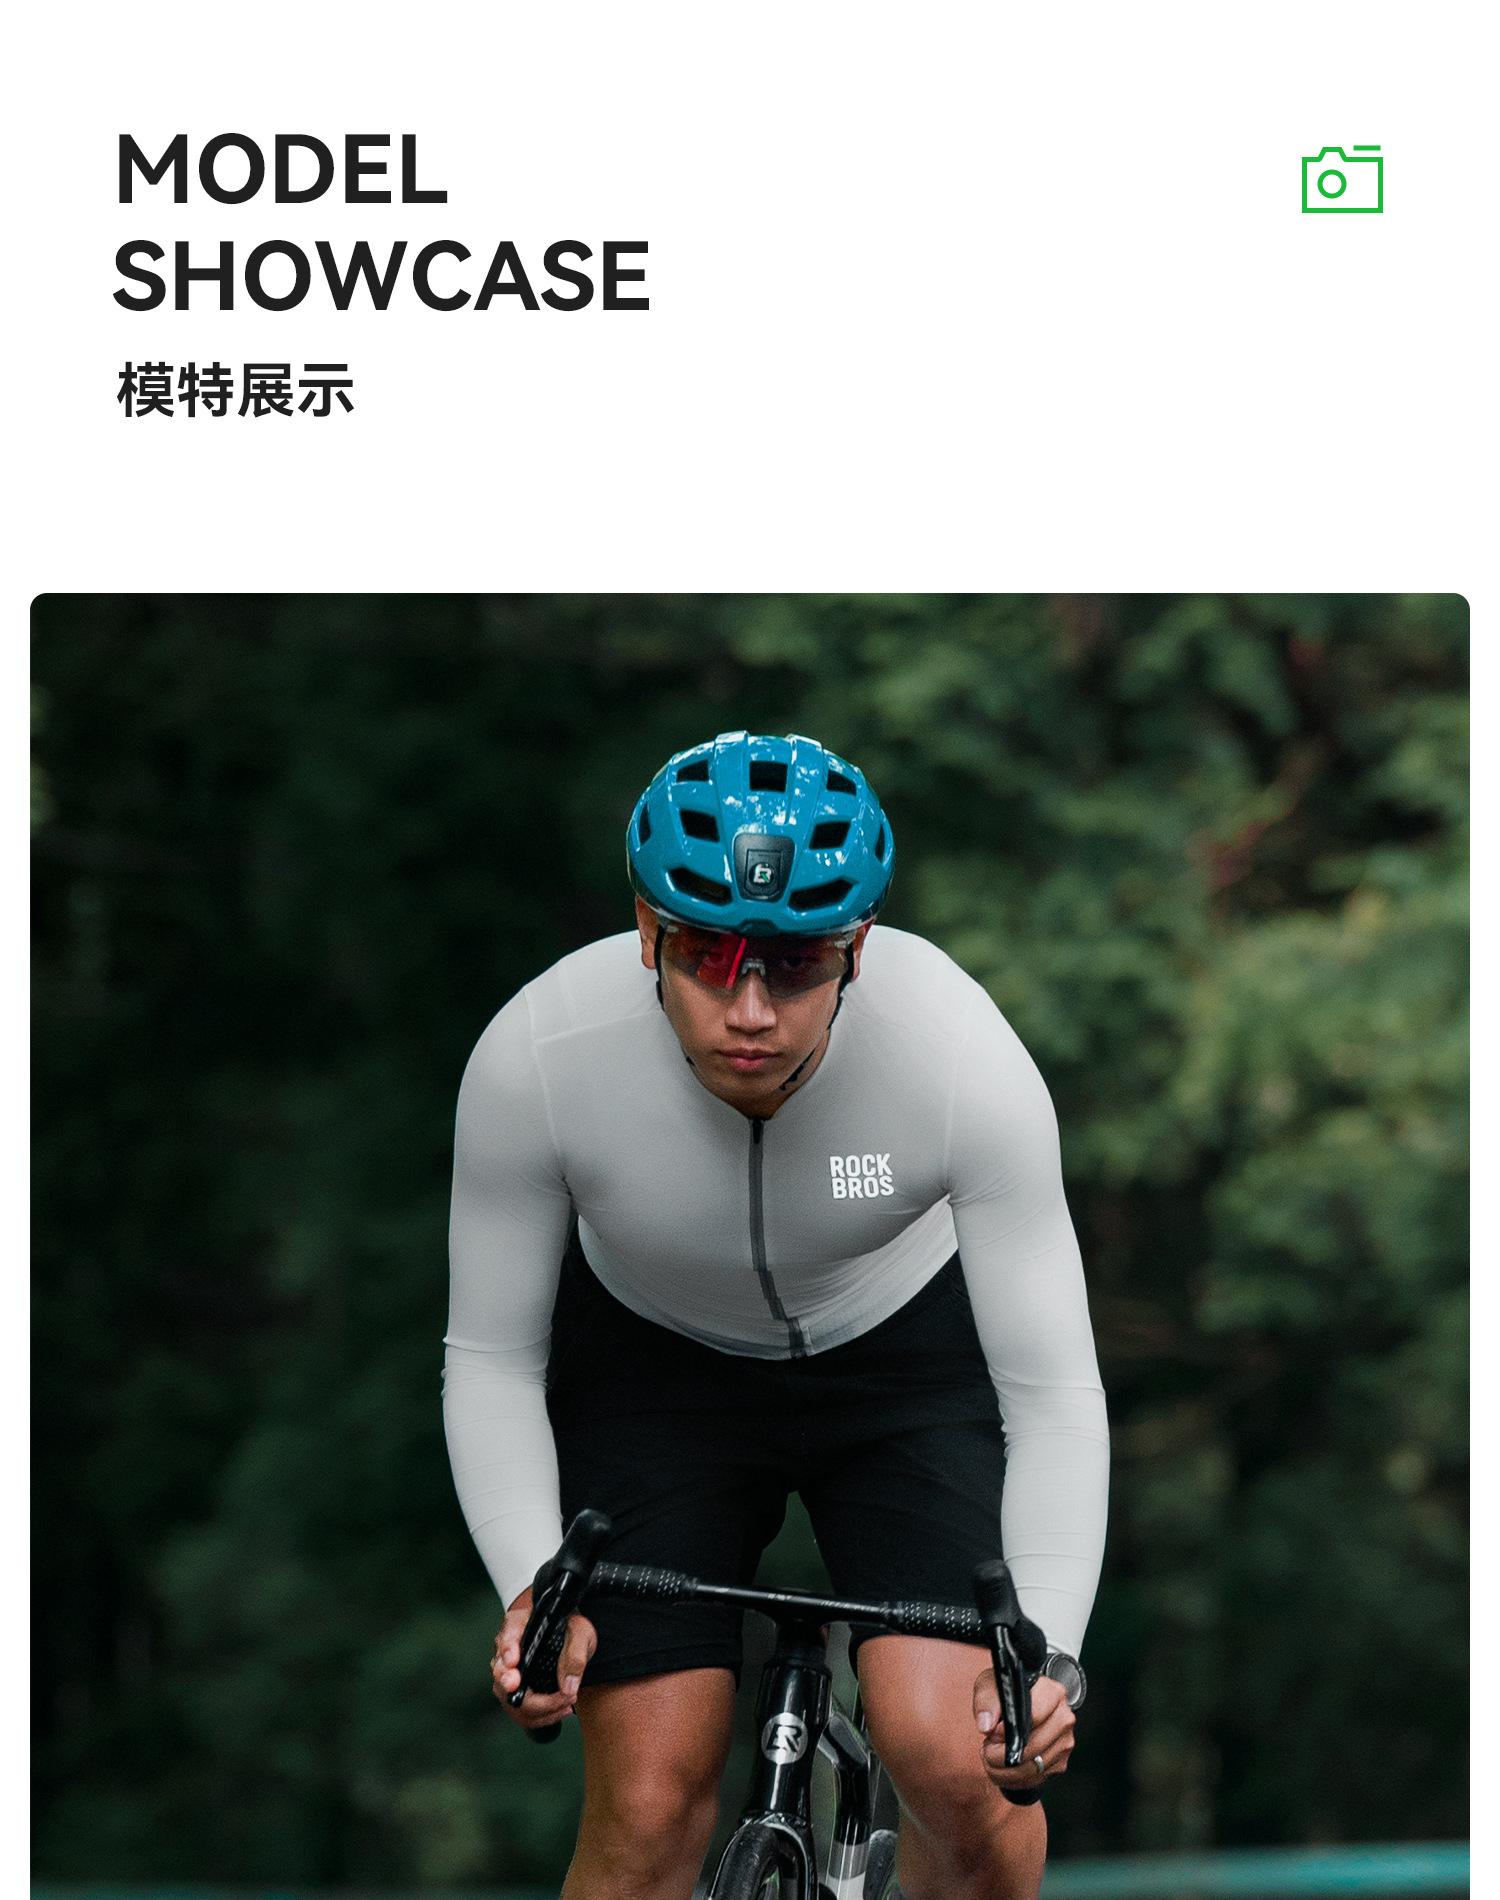Click the blue cycling helmet

760,832
